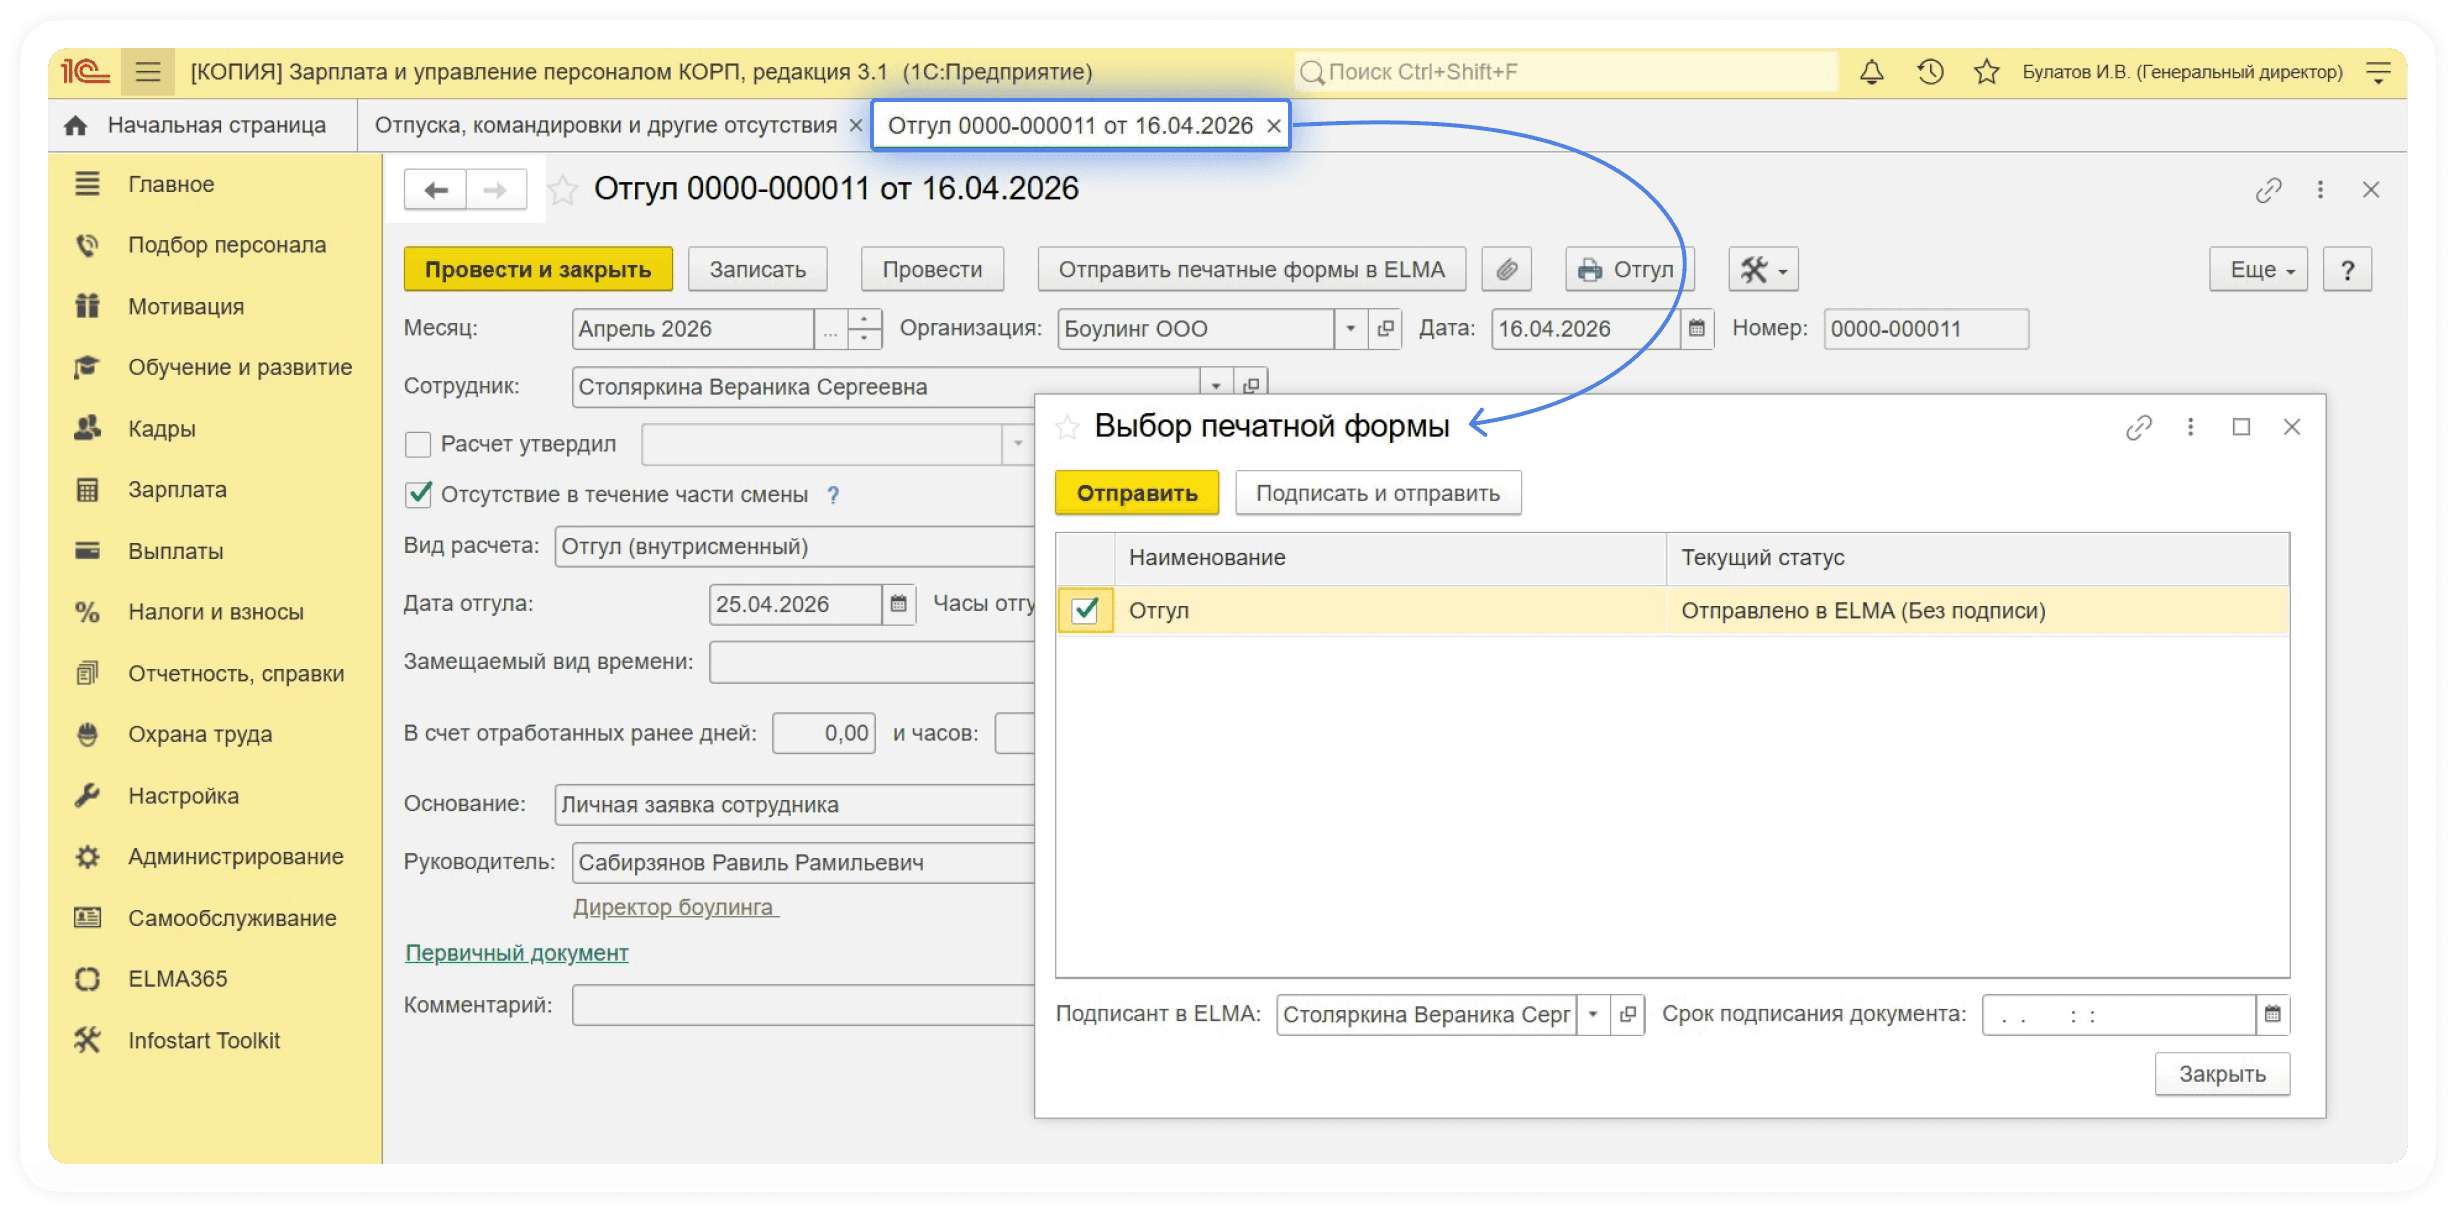Open the Сотрудник record with open icon
The image size is (2456, 1212).
click(1251, 386)
